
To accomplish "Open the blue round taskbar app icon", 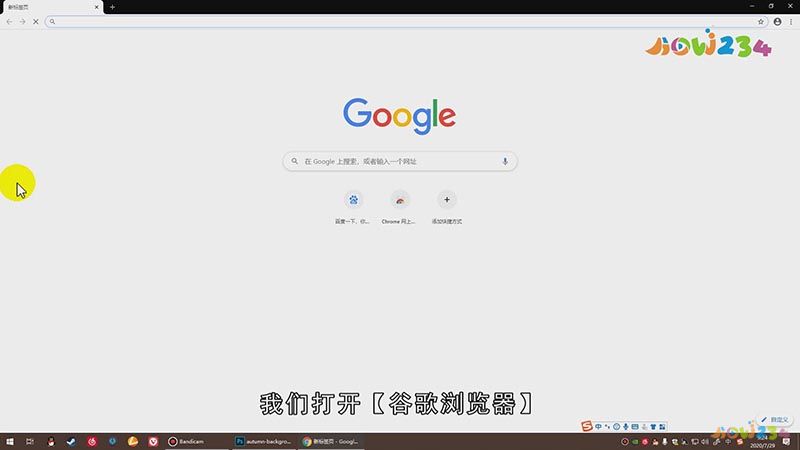I will point(112,441).
